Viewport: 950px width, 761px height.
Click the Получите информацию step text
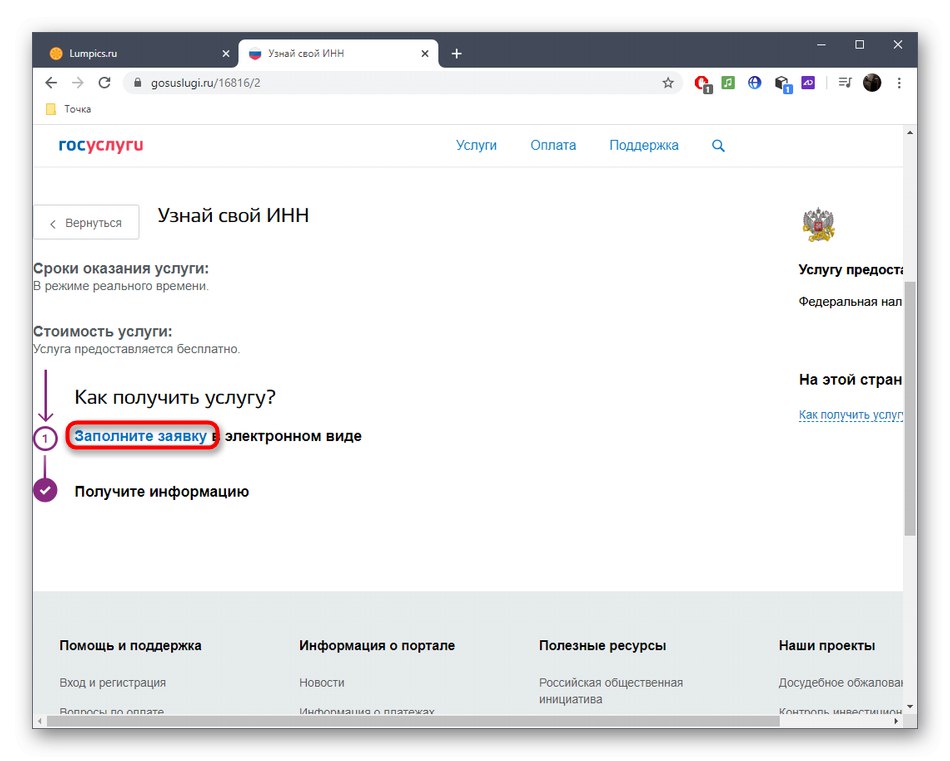tap(161, 491)
